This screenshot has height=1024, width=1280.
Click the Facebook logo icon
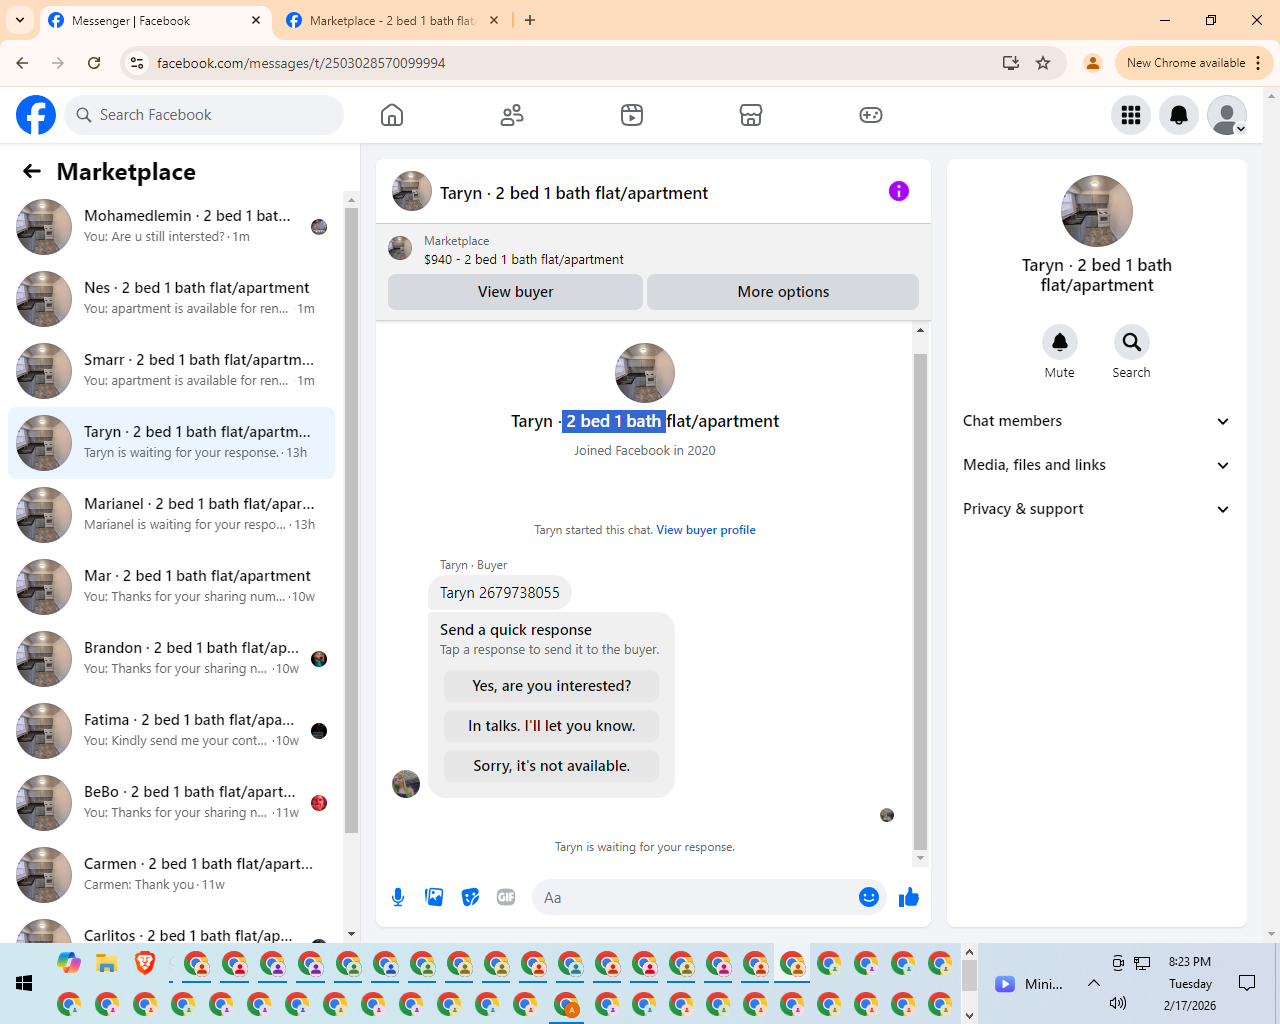point(36,115)
